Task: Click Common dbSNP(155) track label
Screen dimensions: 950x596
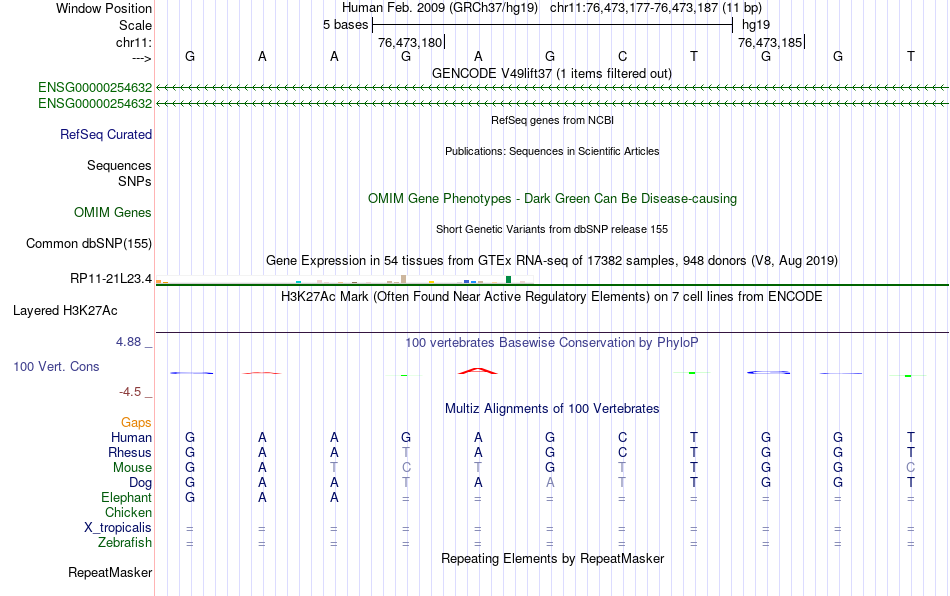Action: (88, 243)
